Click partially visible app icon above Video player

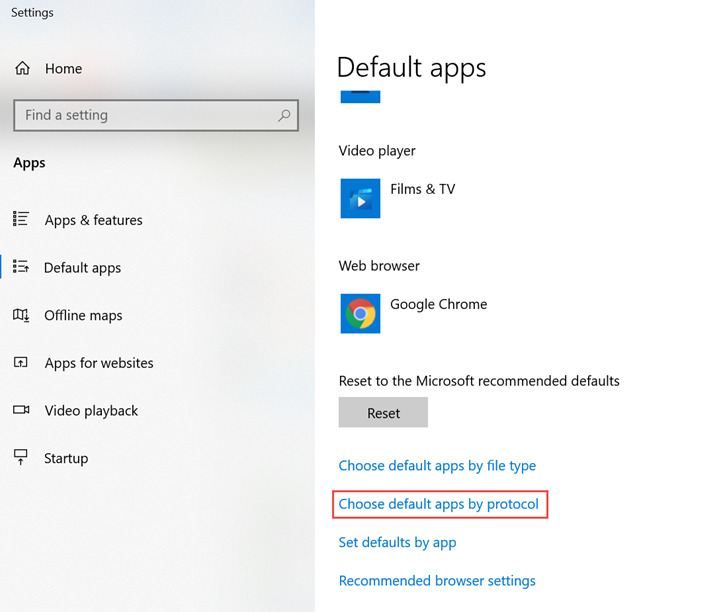pos(360,96)
